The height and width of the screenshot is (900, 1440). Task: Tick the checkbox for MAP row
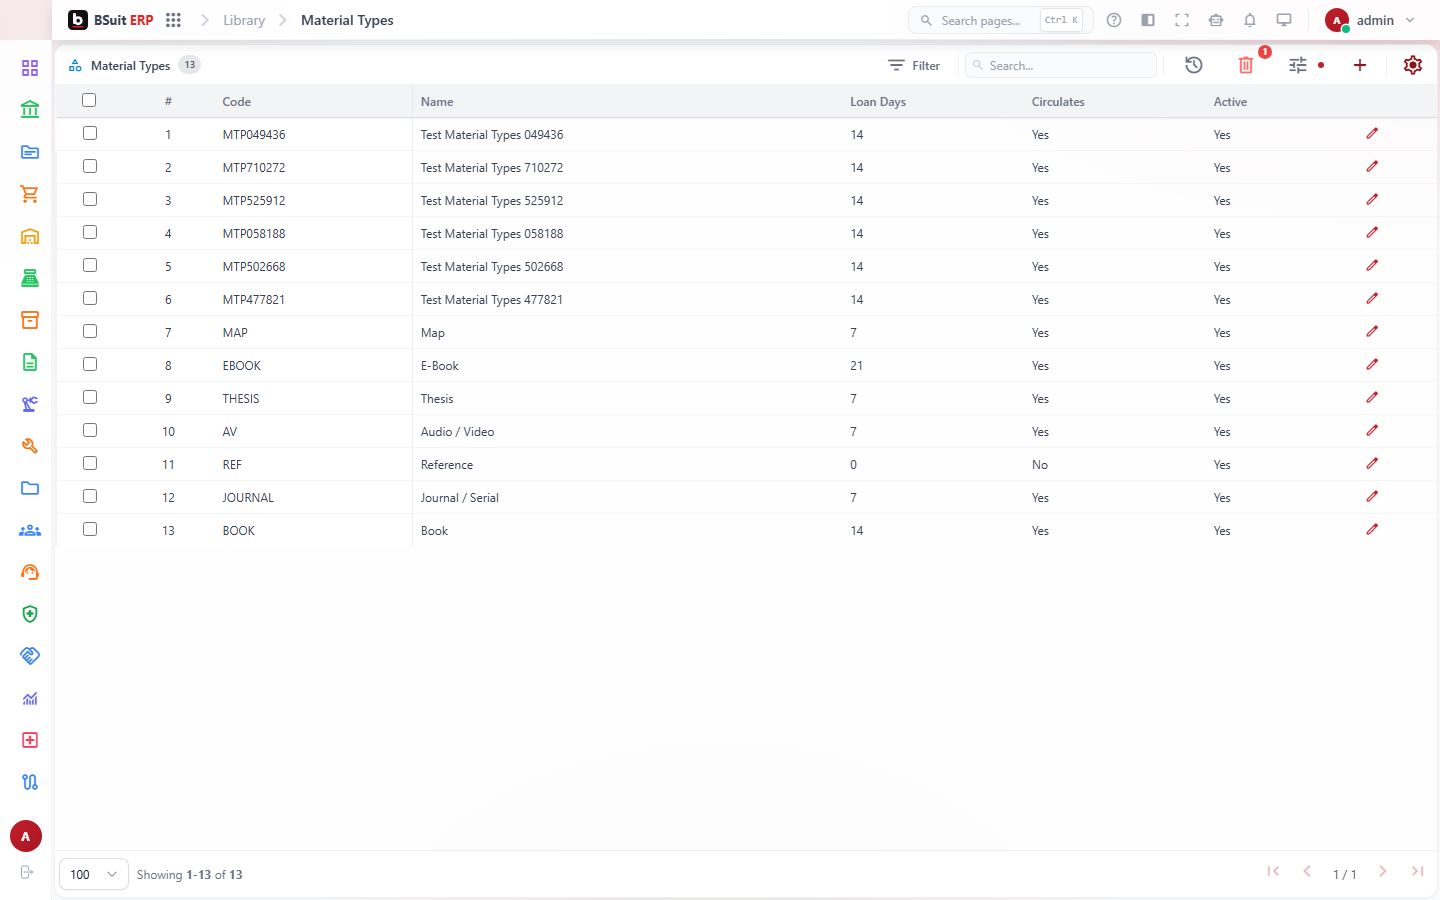point(90,331)
